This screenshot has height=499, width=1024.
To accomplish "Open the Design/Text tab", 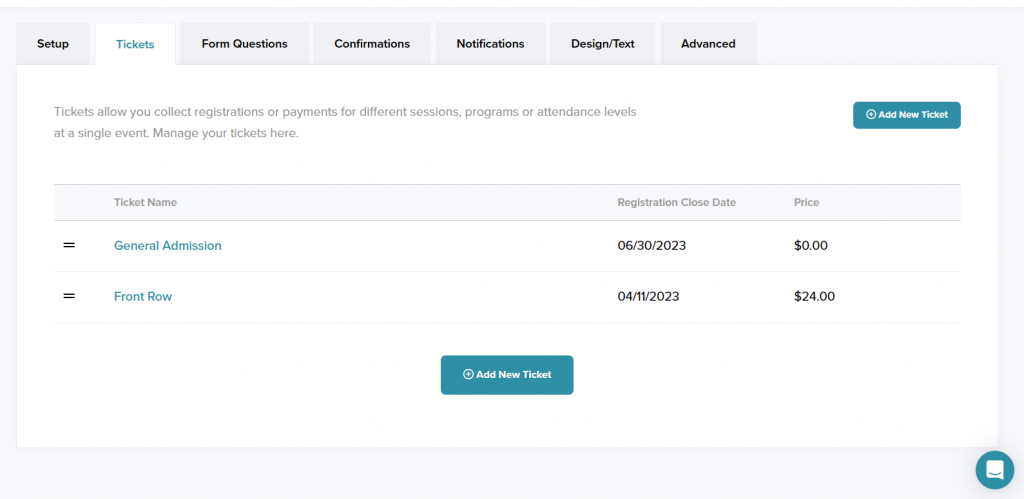I will [x=603, y=44].
